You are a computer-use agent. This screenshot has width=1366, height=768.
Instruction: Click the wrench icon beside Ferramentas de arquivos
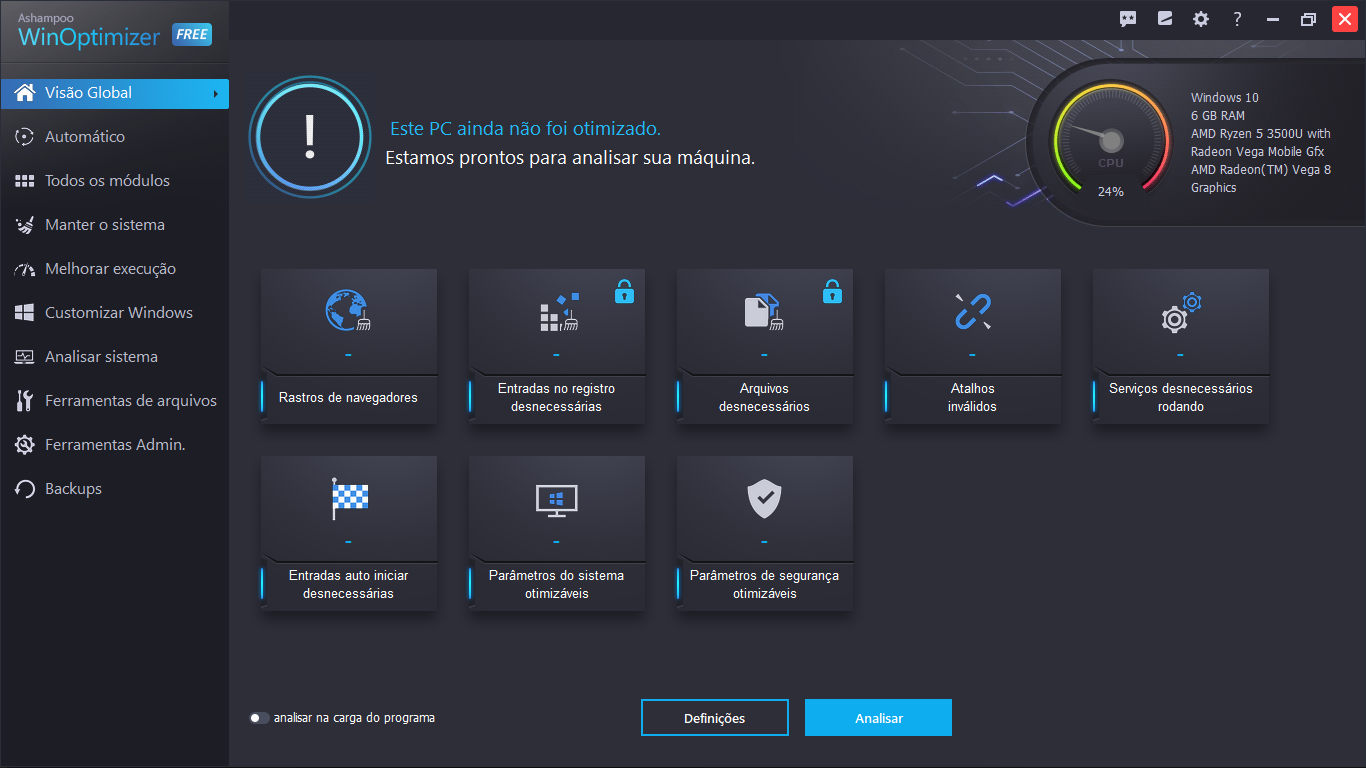[x=25, y=401]
